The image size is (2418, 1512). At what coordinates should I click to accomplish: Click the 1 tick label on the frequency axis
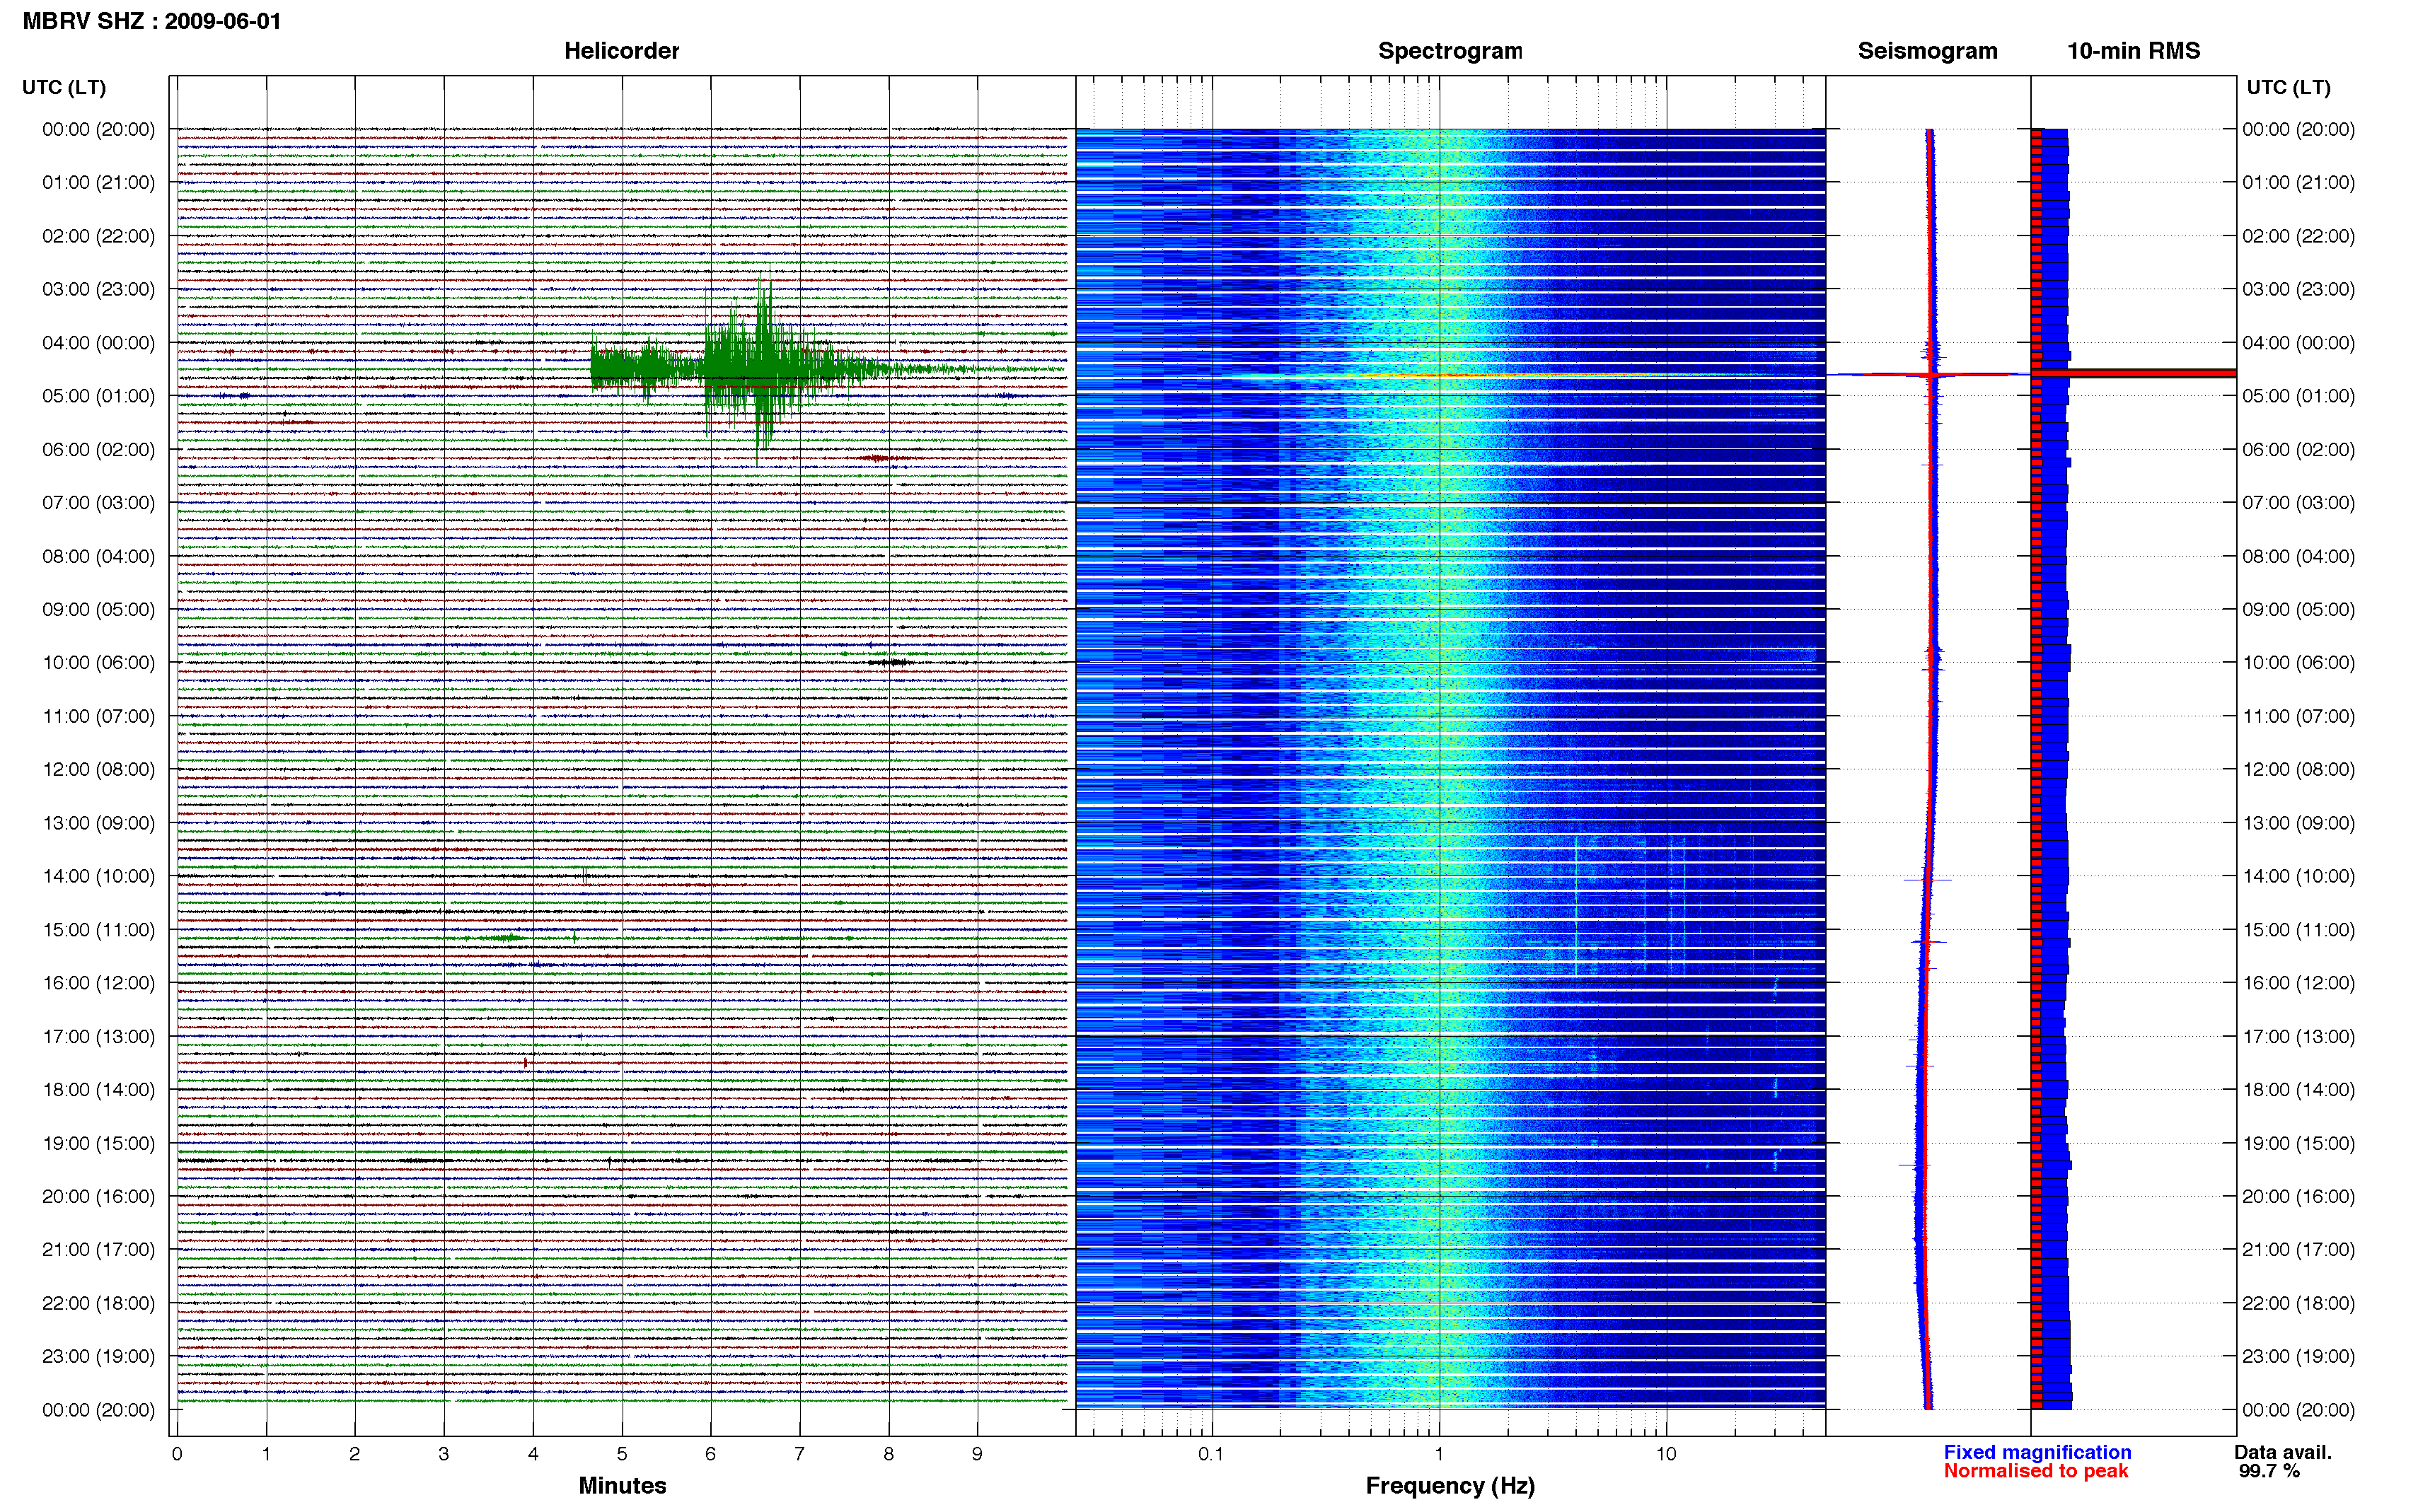[1439, 1454]
